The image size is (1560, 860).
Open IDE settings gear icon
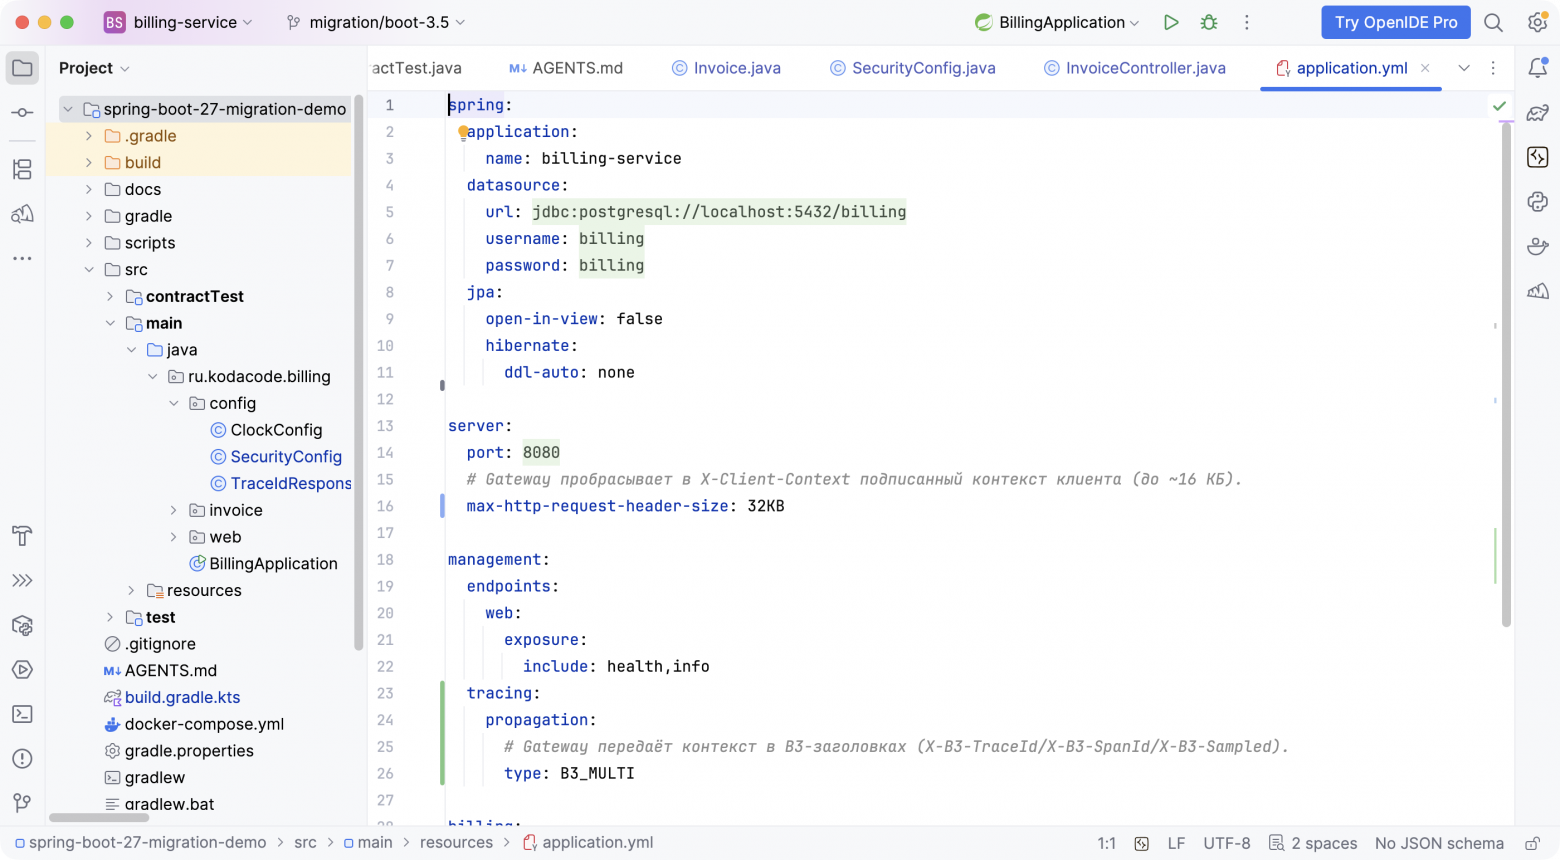pos(1538,22)
